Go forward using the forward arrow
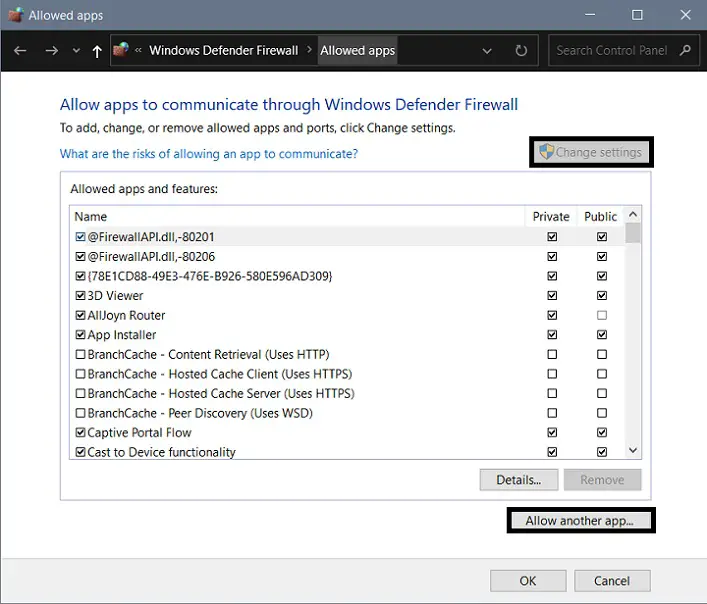The width and height of the screenshot is (707, 604). click(52, 50)
